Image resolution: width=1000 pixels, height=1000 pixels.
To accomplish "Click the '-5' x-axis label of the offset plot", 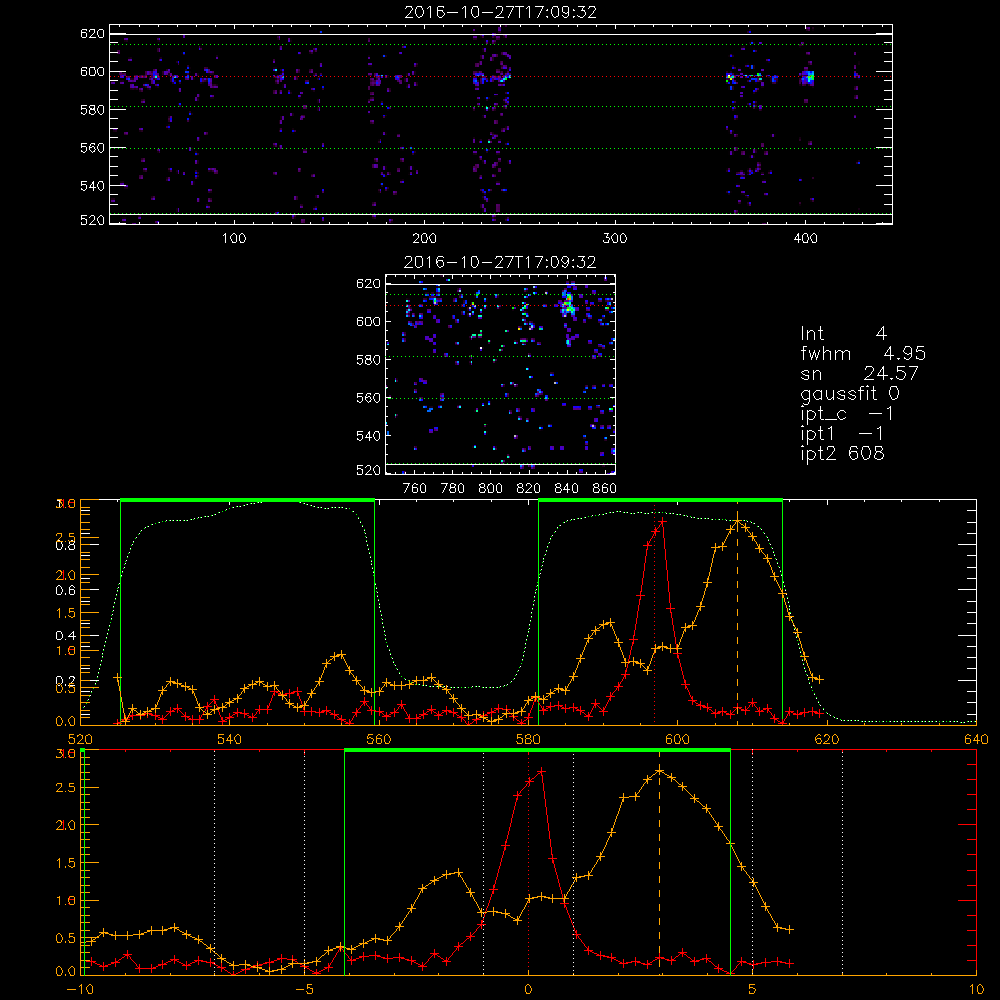I will coord(304,989).
